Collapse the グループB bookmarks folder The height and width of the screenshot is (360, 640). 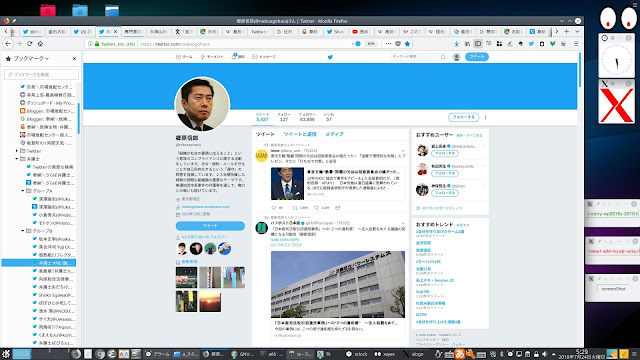coord(23,231)
